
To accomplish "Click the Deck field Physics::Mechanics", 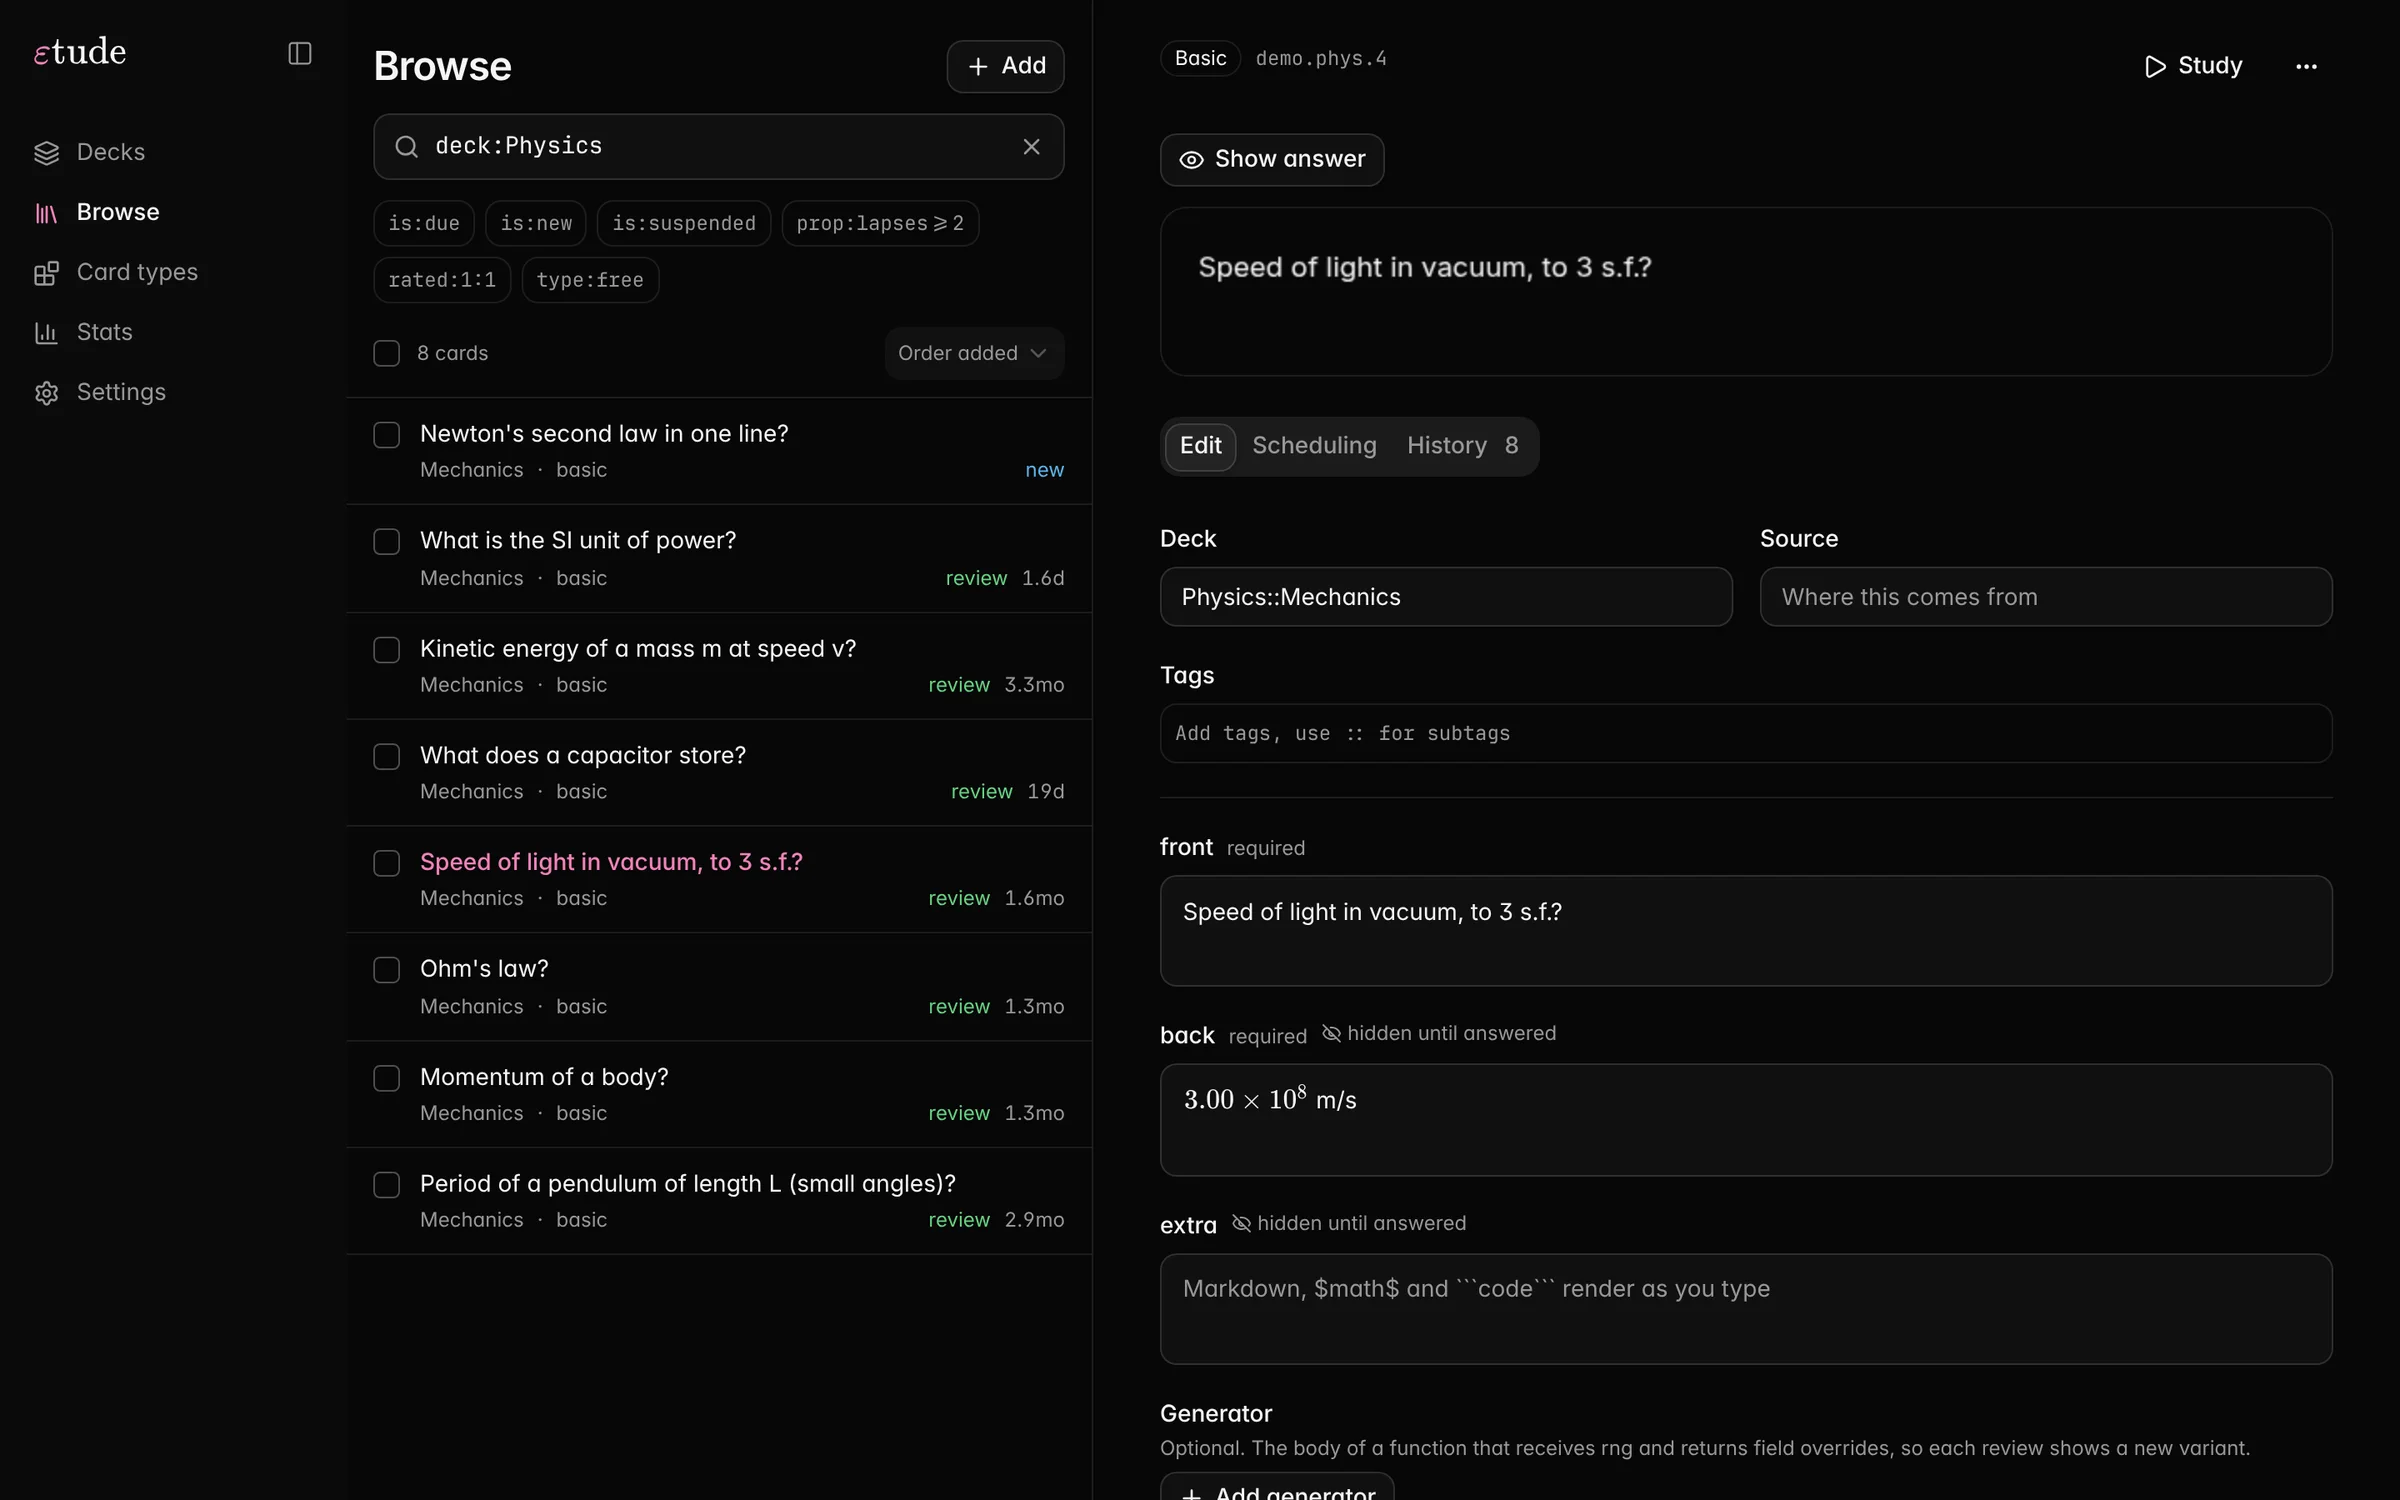I will pos(1446,597).
